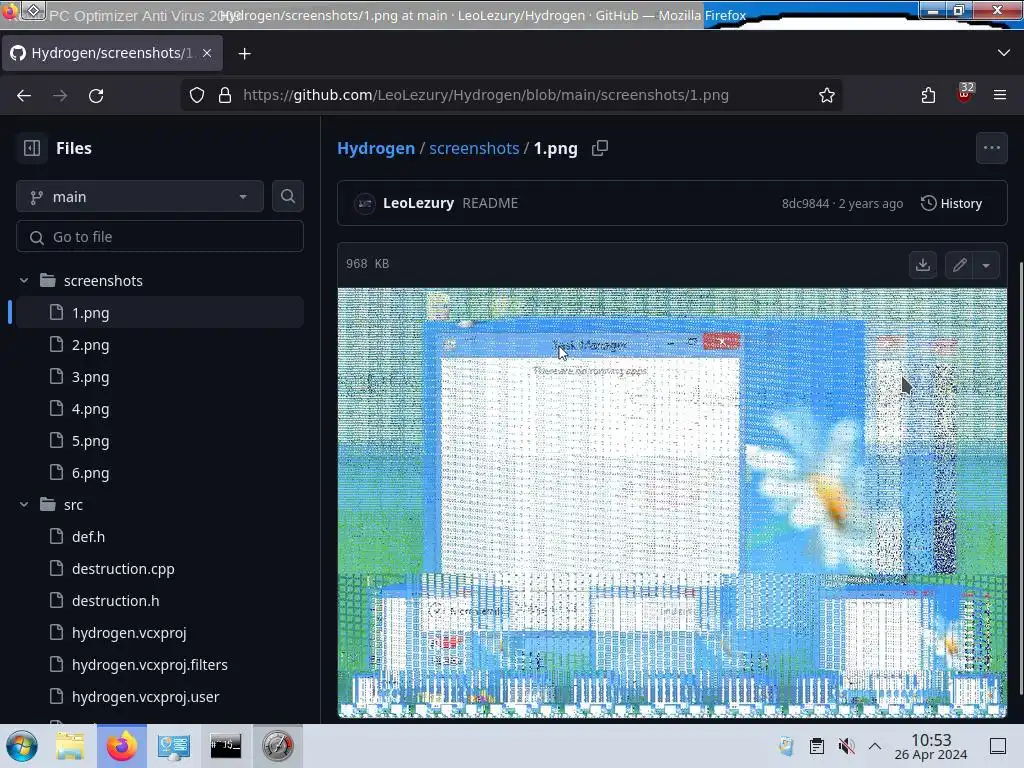
Task: Collapse the Files side panel
Action: [31, 148]
